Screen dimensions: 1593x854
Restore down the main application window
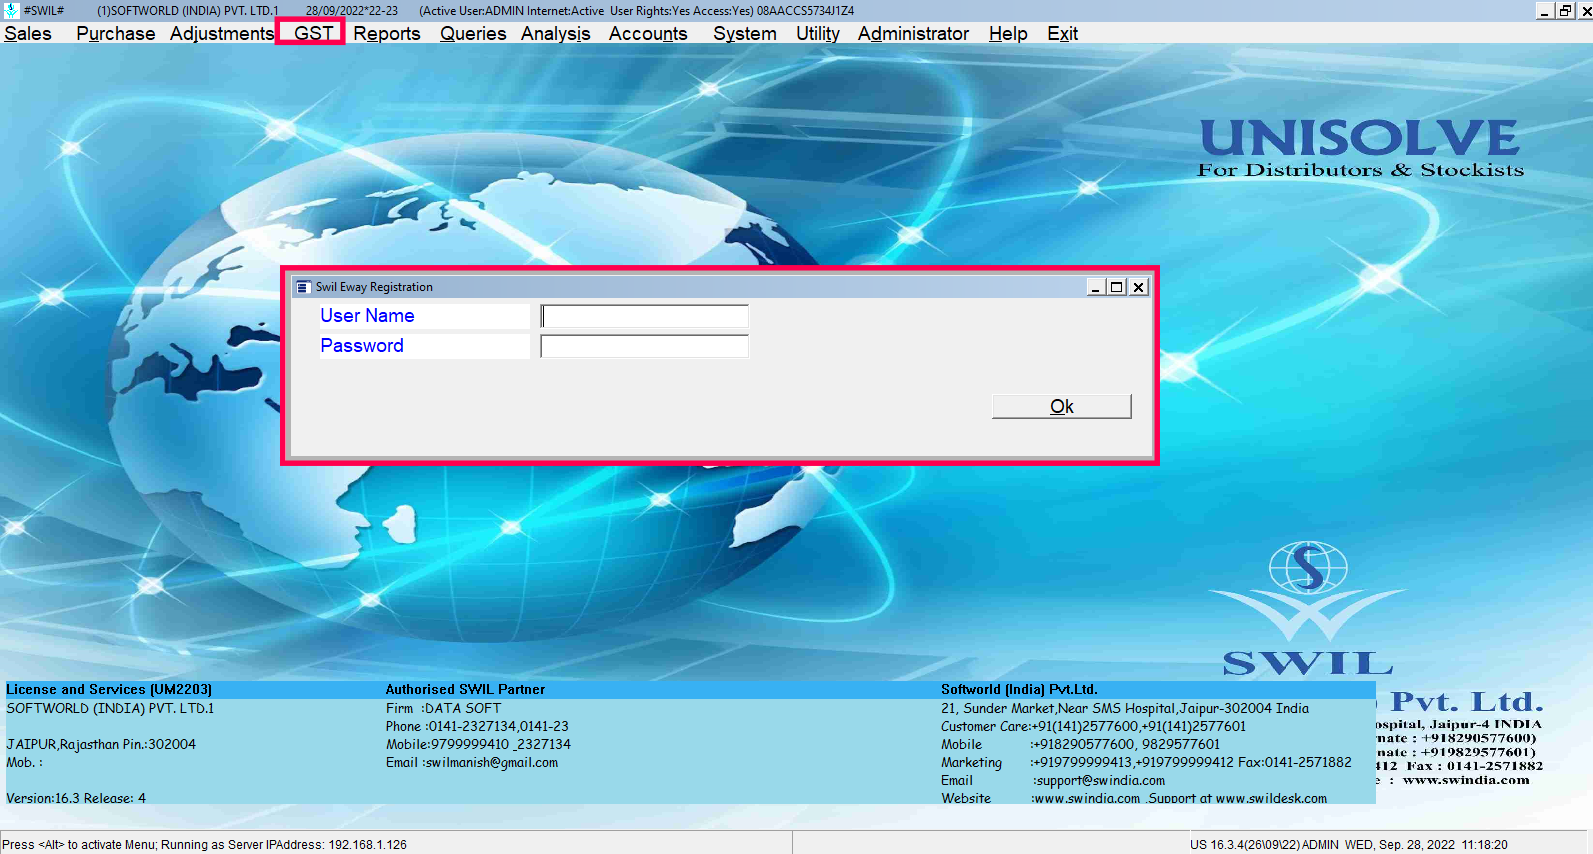coord(1565,10)
